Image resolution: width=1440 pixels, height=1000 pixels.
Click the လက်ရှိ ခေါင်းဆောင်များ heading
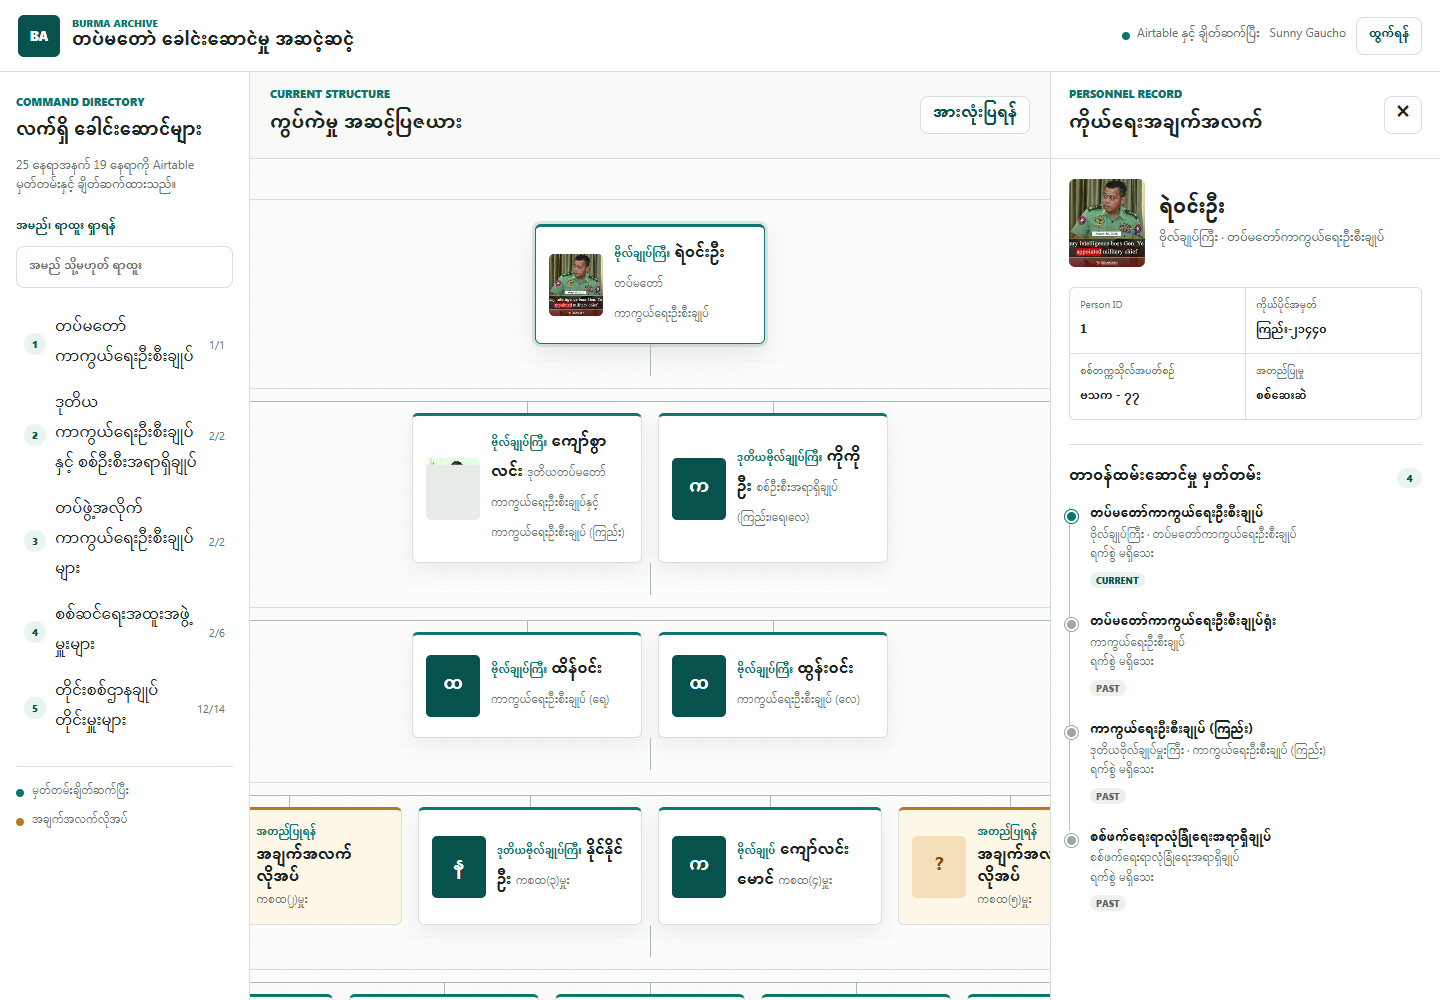click(x=109, y=130)
